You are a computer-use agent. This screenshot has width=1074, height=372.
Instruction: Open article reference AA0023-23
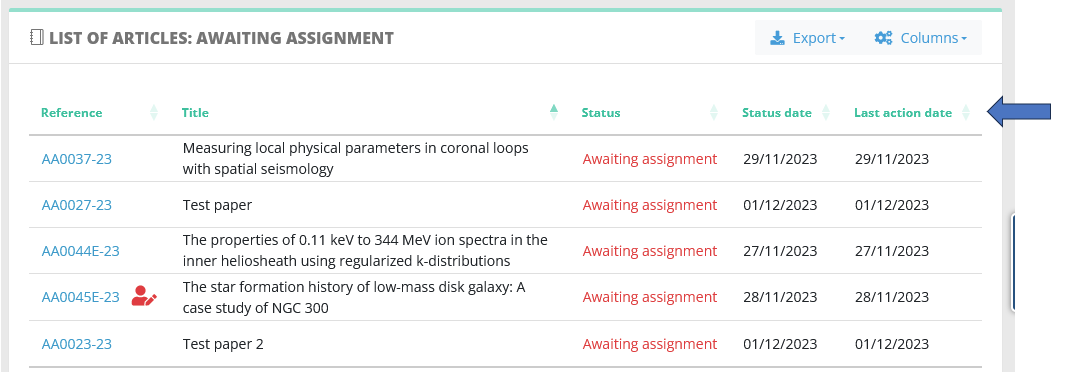[77, 344]
